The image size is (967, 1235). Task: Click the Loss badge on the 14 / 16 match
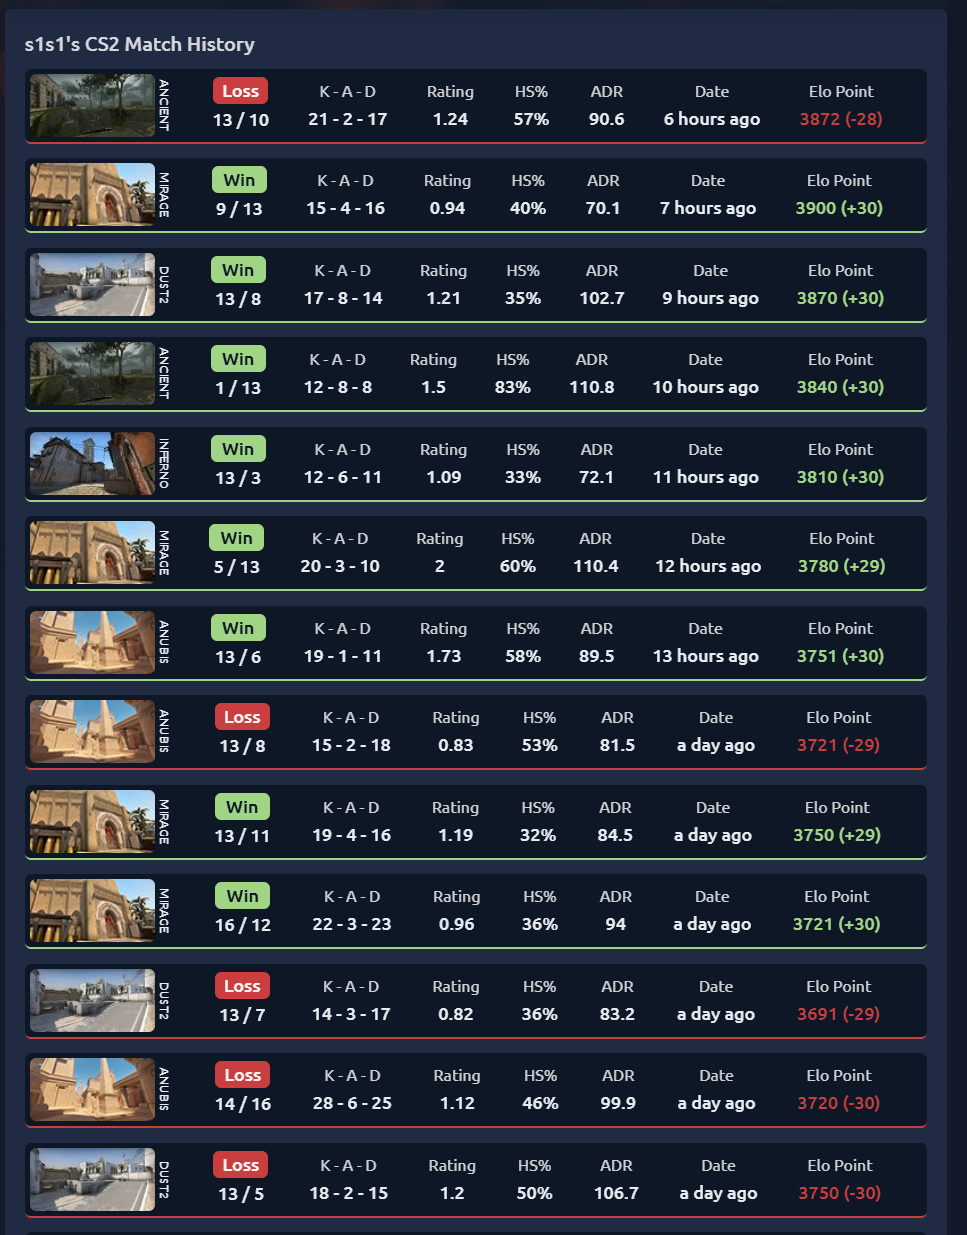pos(242,1075)
